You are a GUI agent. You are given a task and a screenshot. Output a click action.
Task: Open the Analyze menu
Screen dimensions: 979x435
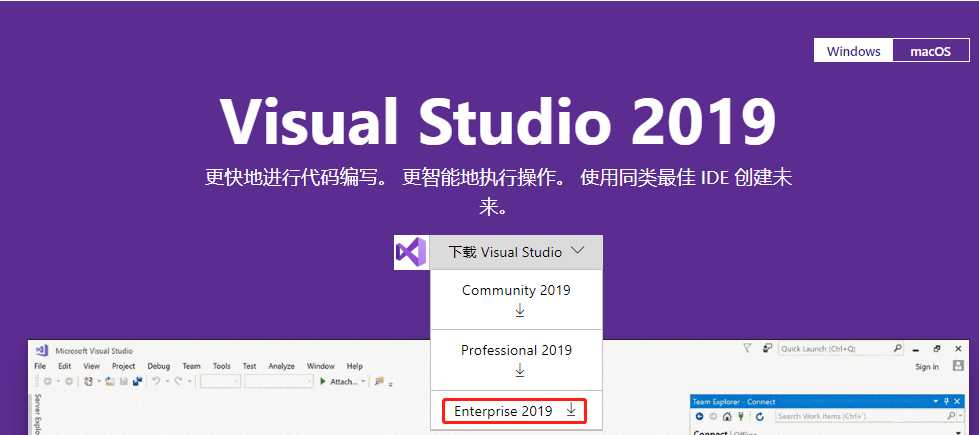[282, 366]
